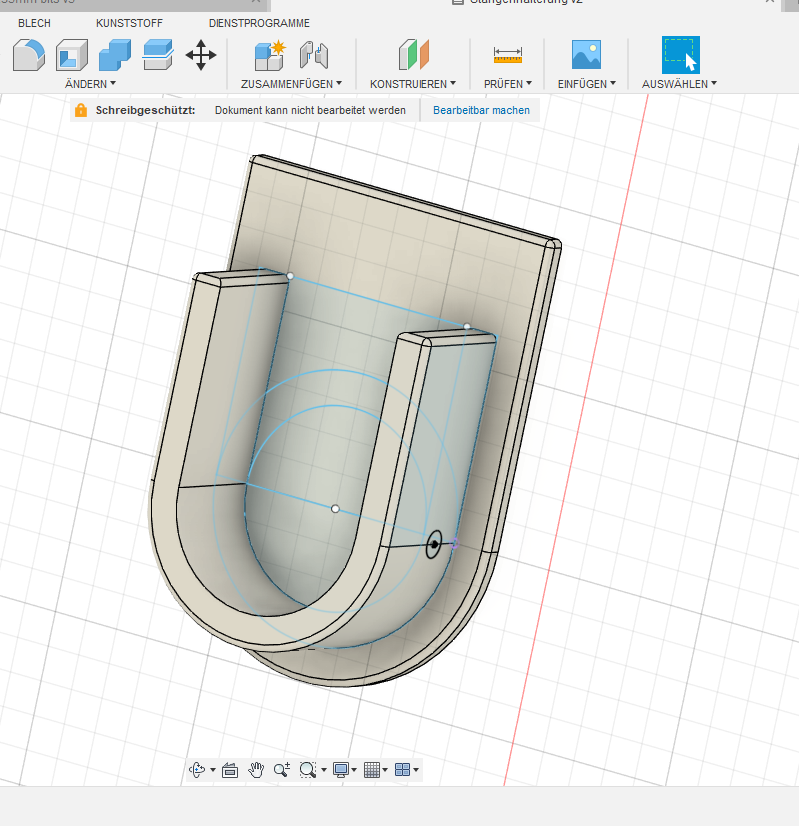Open the arrow next to Grid icon
The height and width of the screenshot is (826, 799).
point(385,770)
